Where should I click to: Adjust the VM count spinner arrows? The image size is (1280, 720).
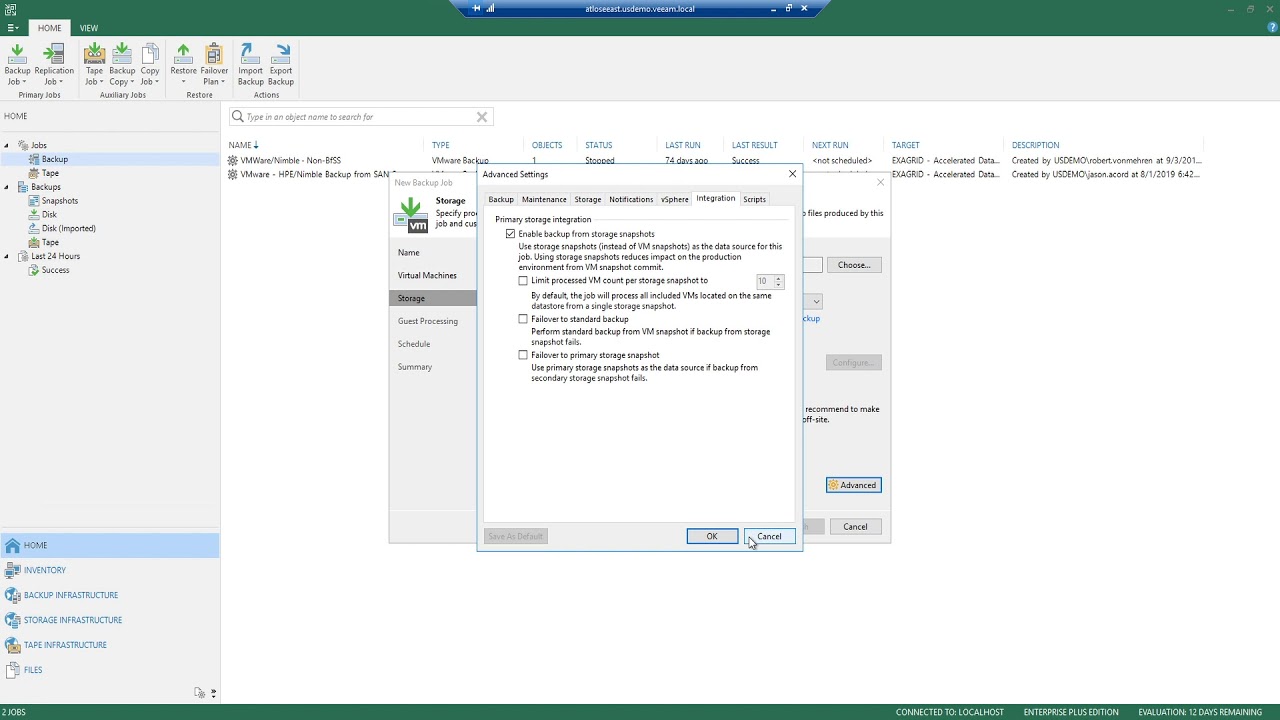point(779,282)
